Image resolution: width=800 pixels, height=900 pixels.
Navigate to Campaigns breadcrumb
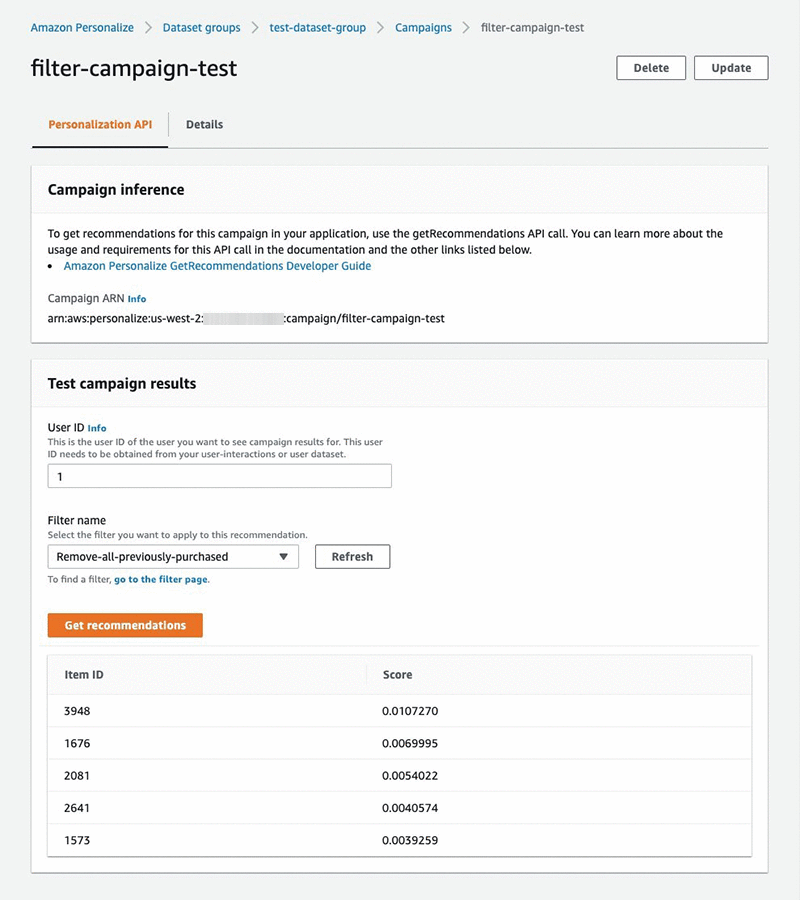coord(423,28)
